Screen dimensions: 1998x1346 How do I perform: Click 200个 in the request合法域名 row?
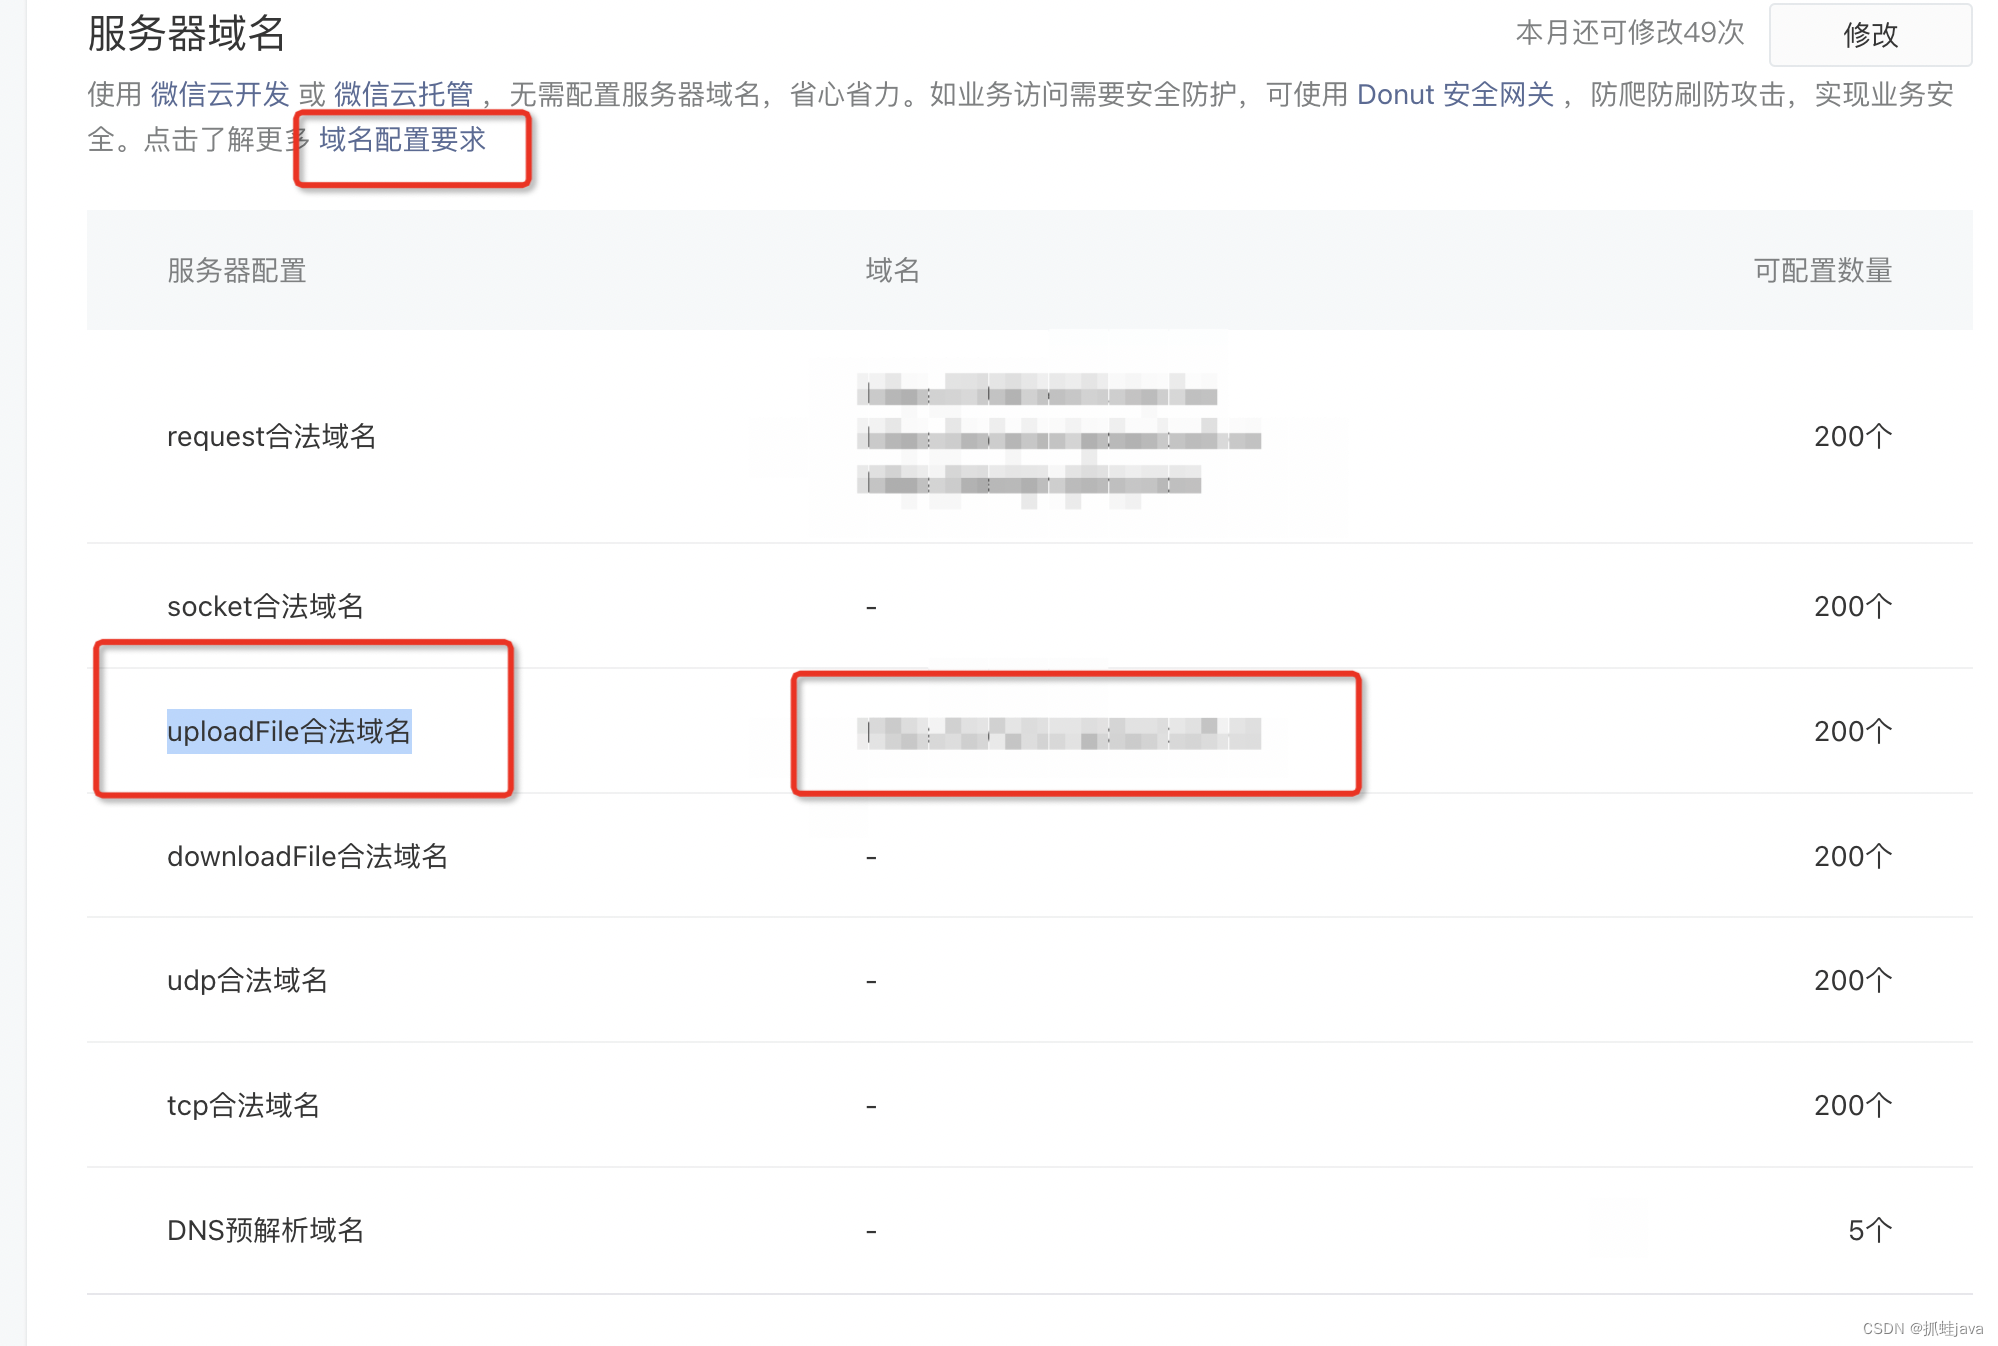point(1853,437)
